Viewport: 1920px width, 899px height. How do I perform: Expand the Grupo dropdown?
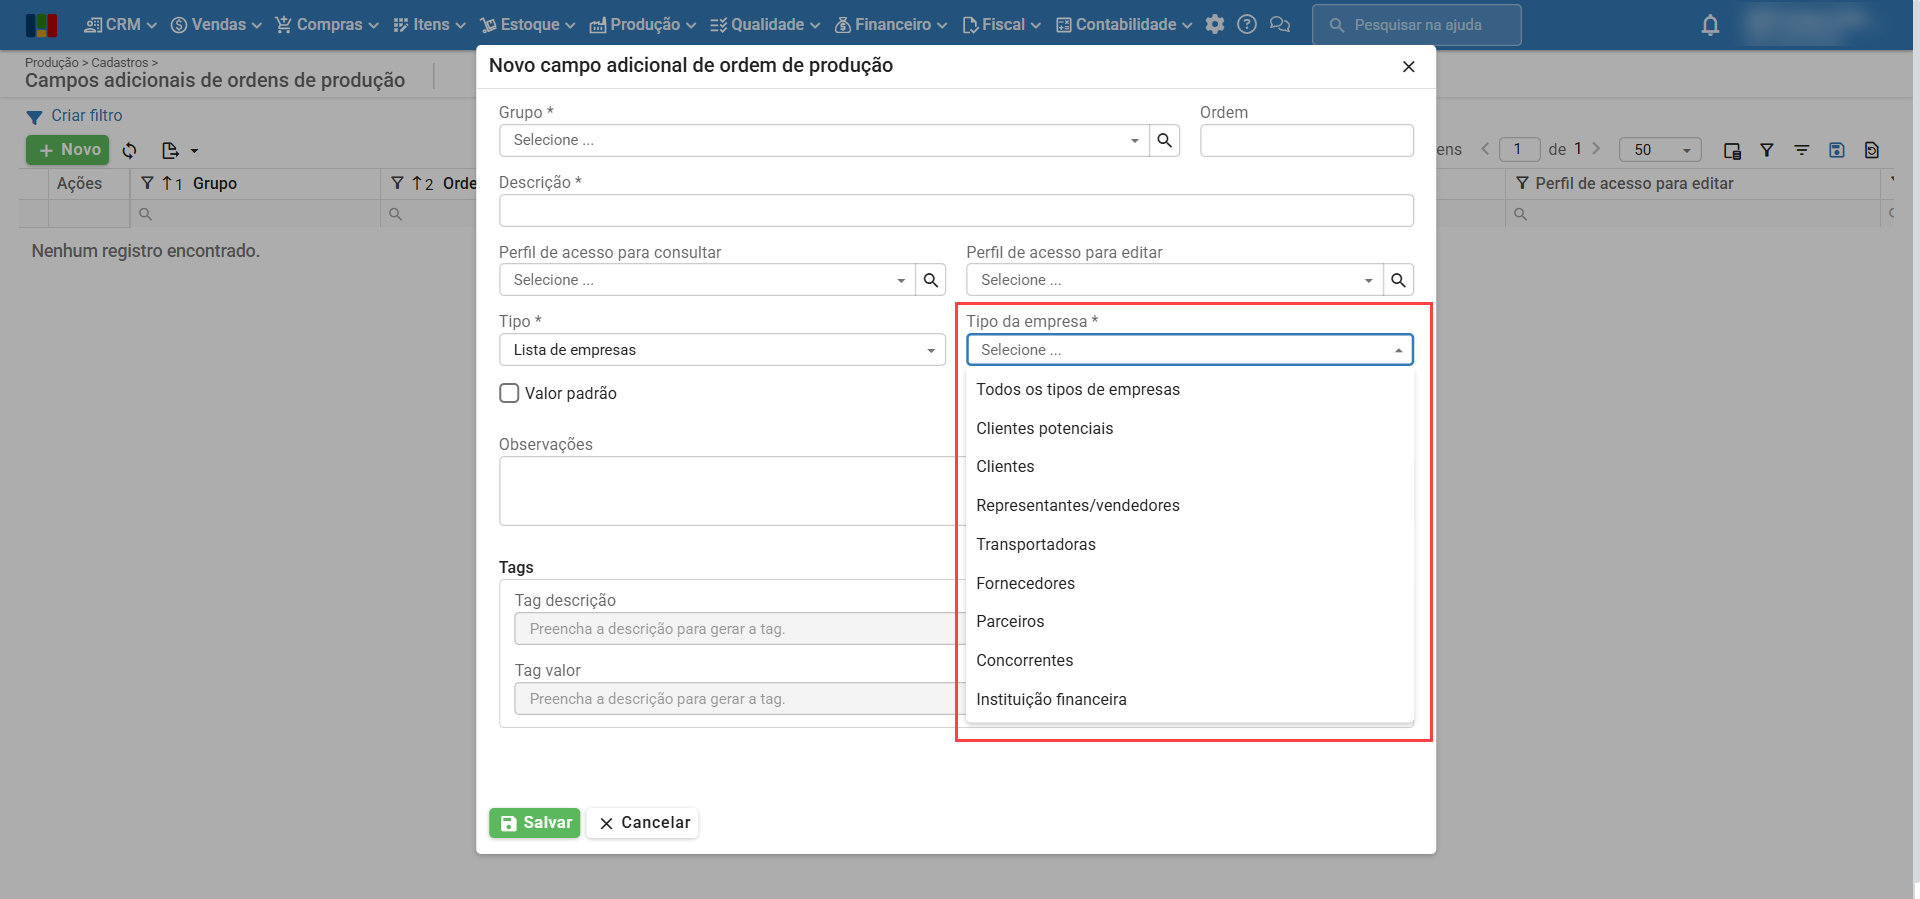point(1134,141)
